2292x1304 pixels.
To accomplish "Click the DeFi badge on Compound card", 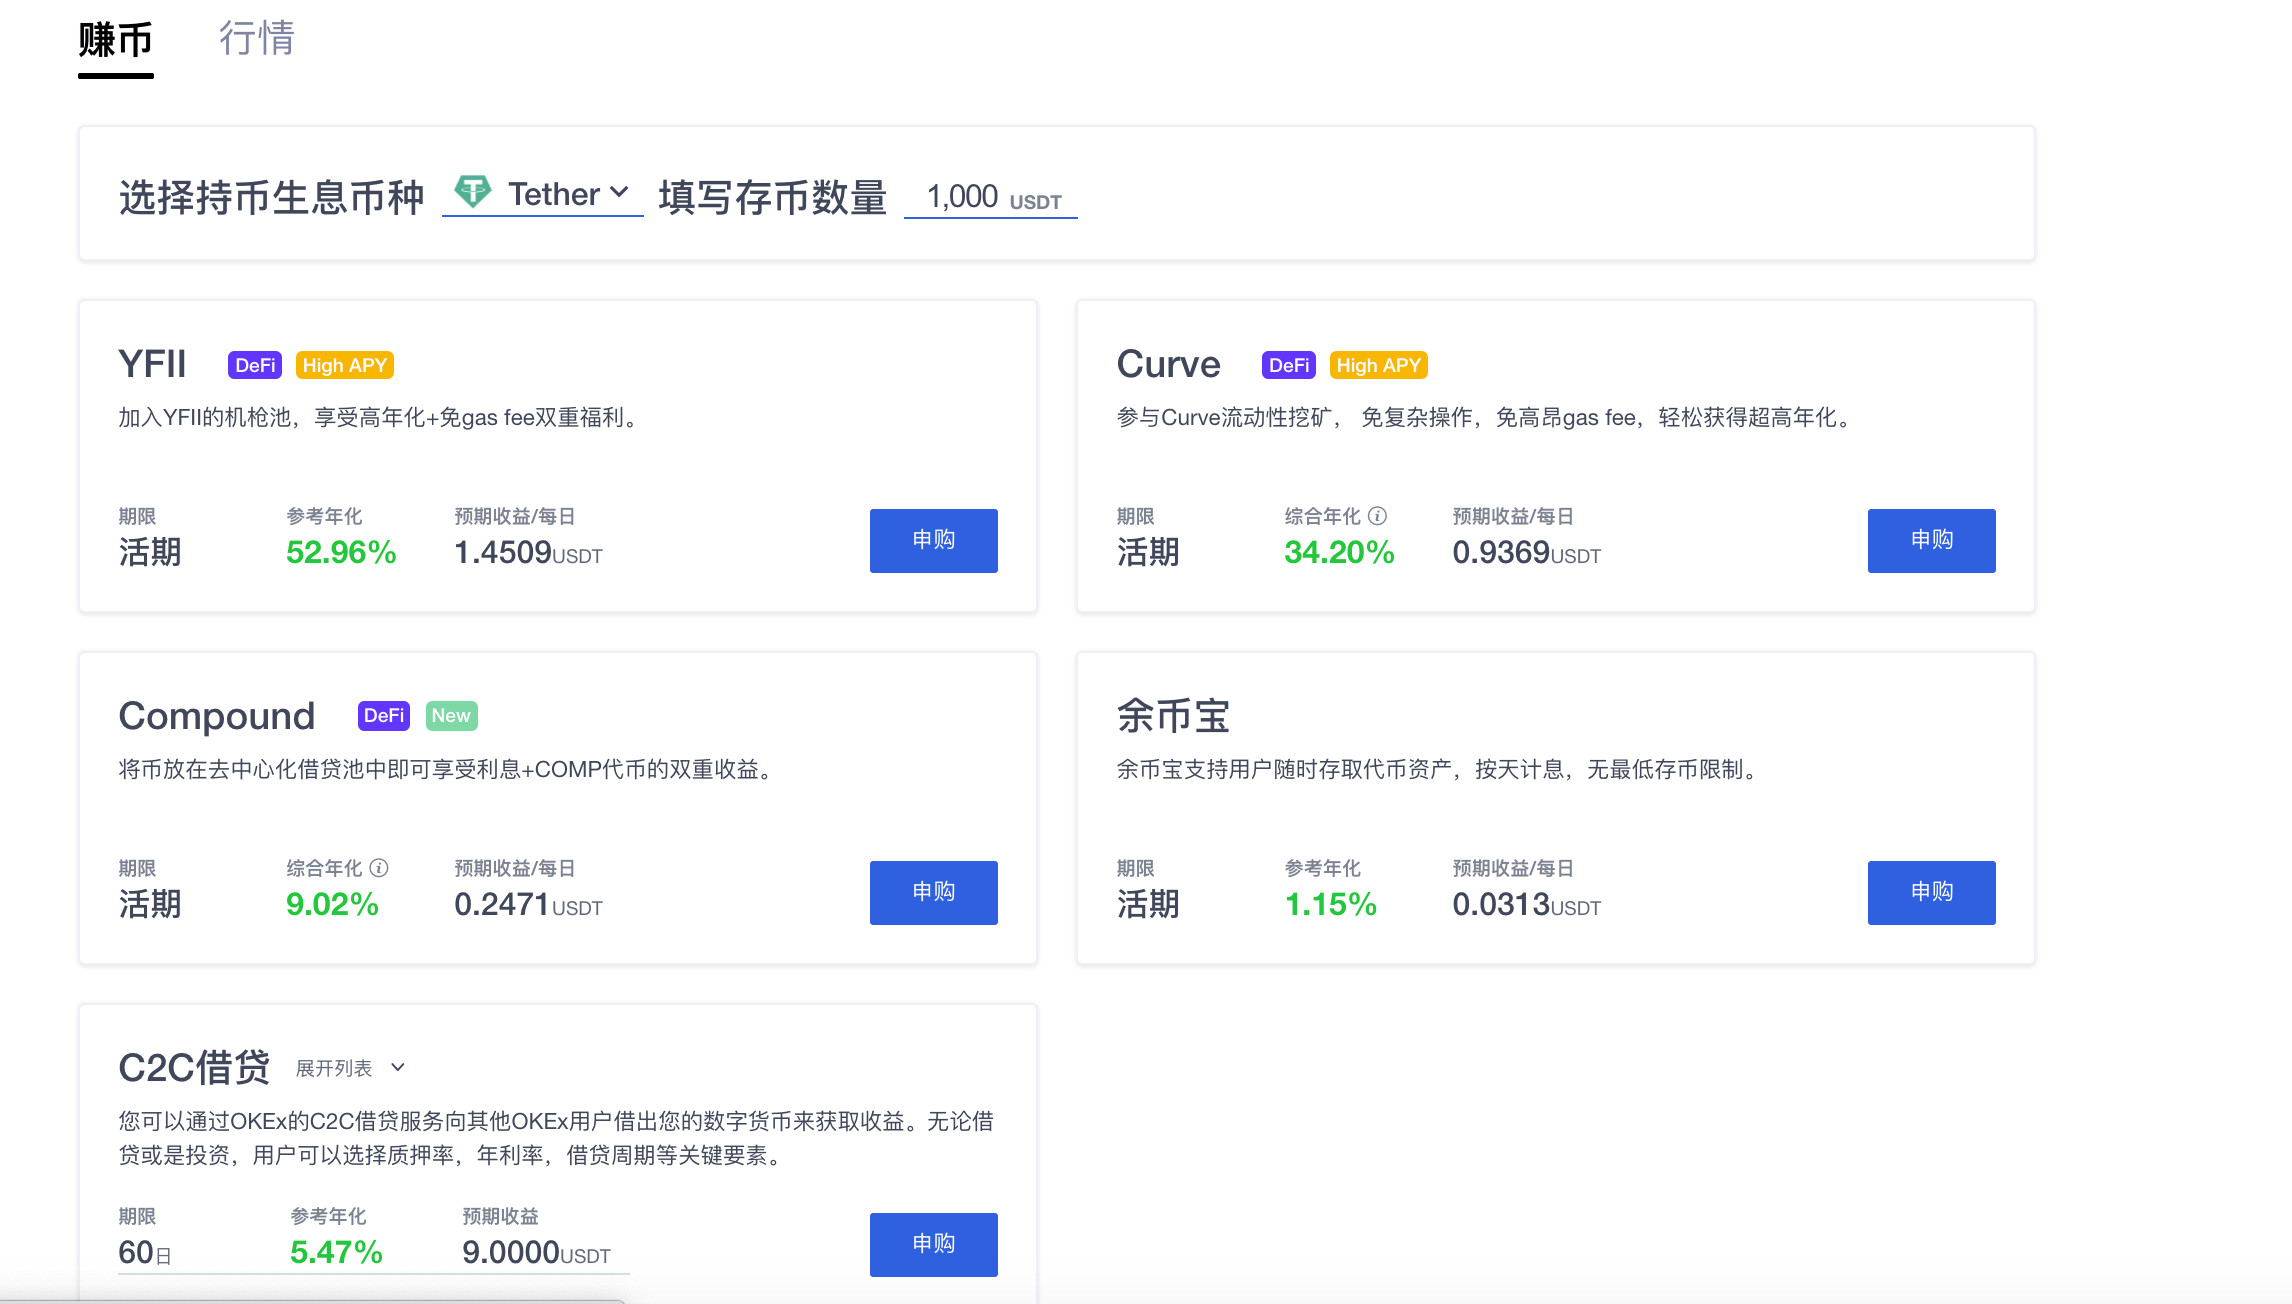I will 384,716.
